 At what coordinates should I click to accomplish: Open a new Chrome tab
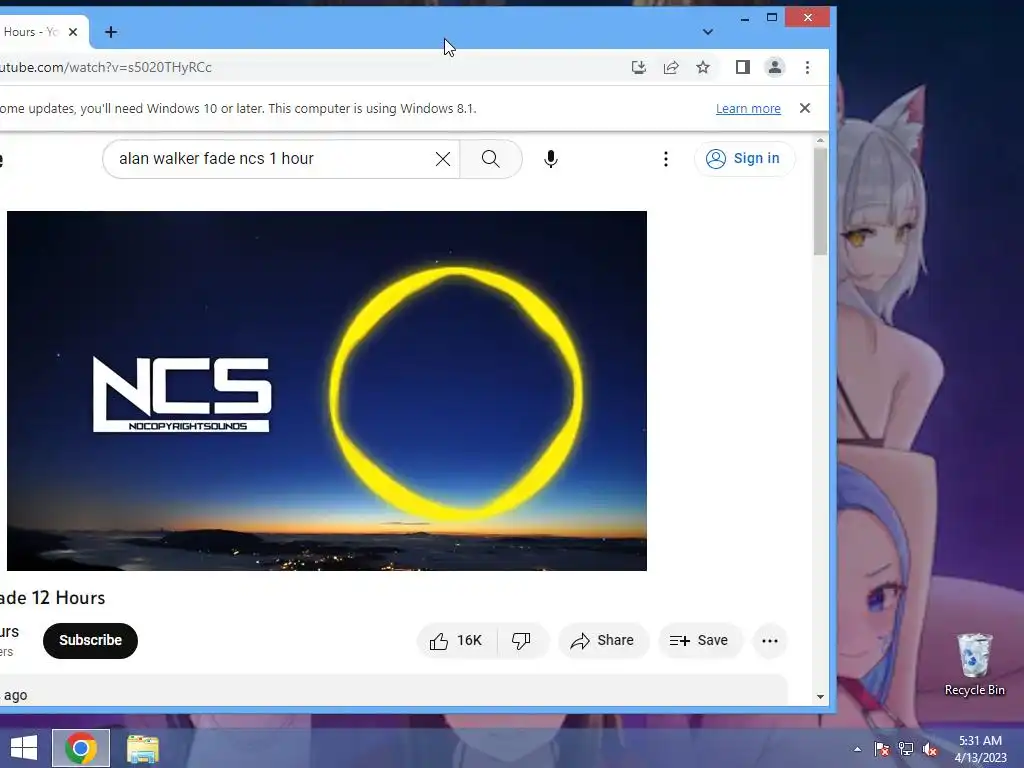111,32
